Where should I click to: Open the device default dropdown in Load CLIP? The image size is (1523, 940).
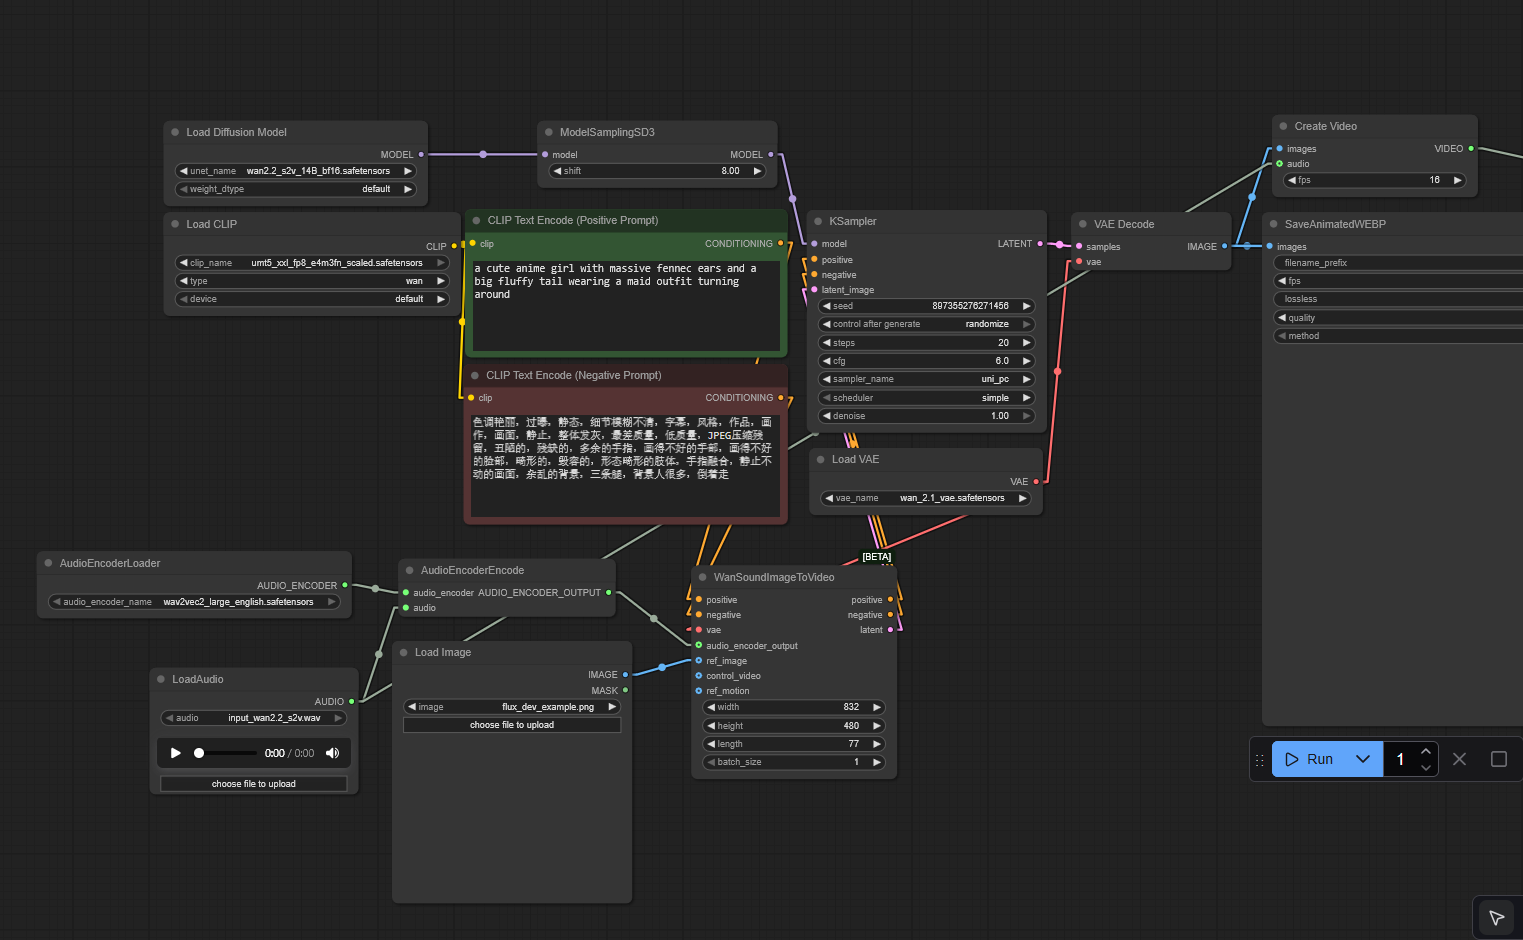point(312,299)
